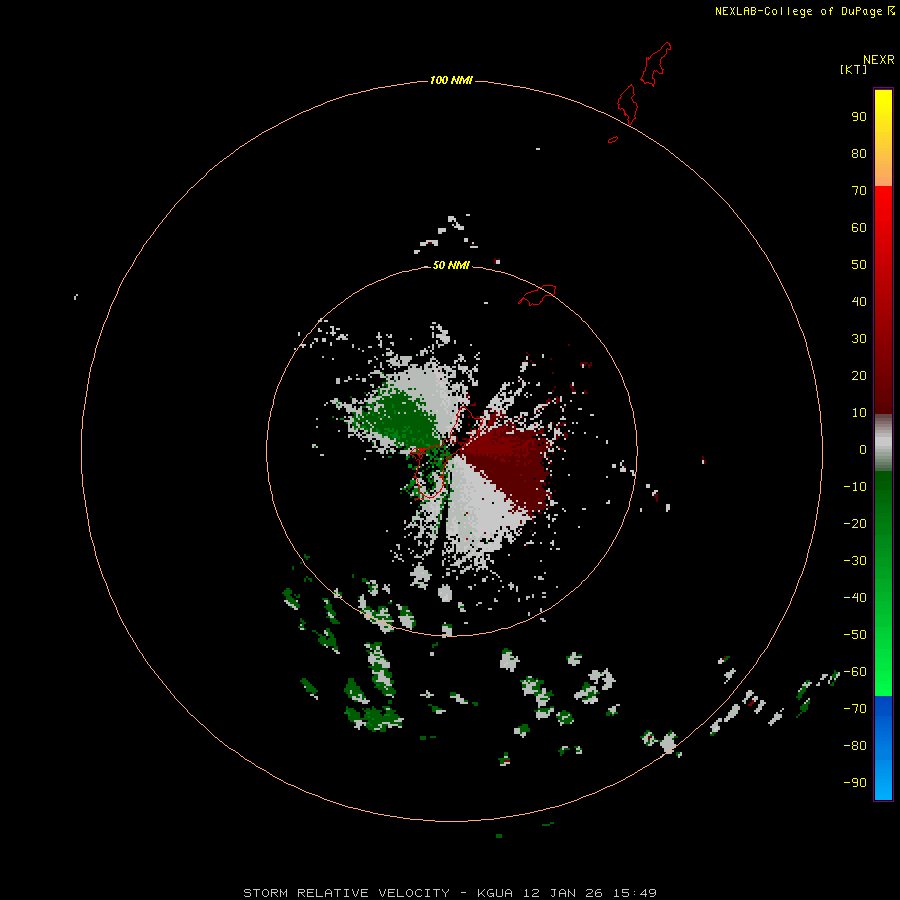Click the 50 NMI range ring label
The height and width of the screenshot is (900, 900).
451,265
